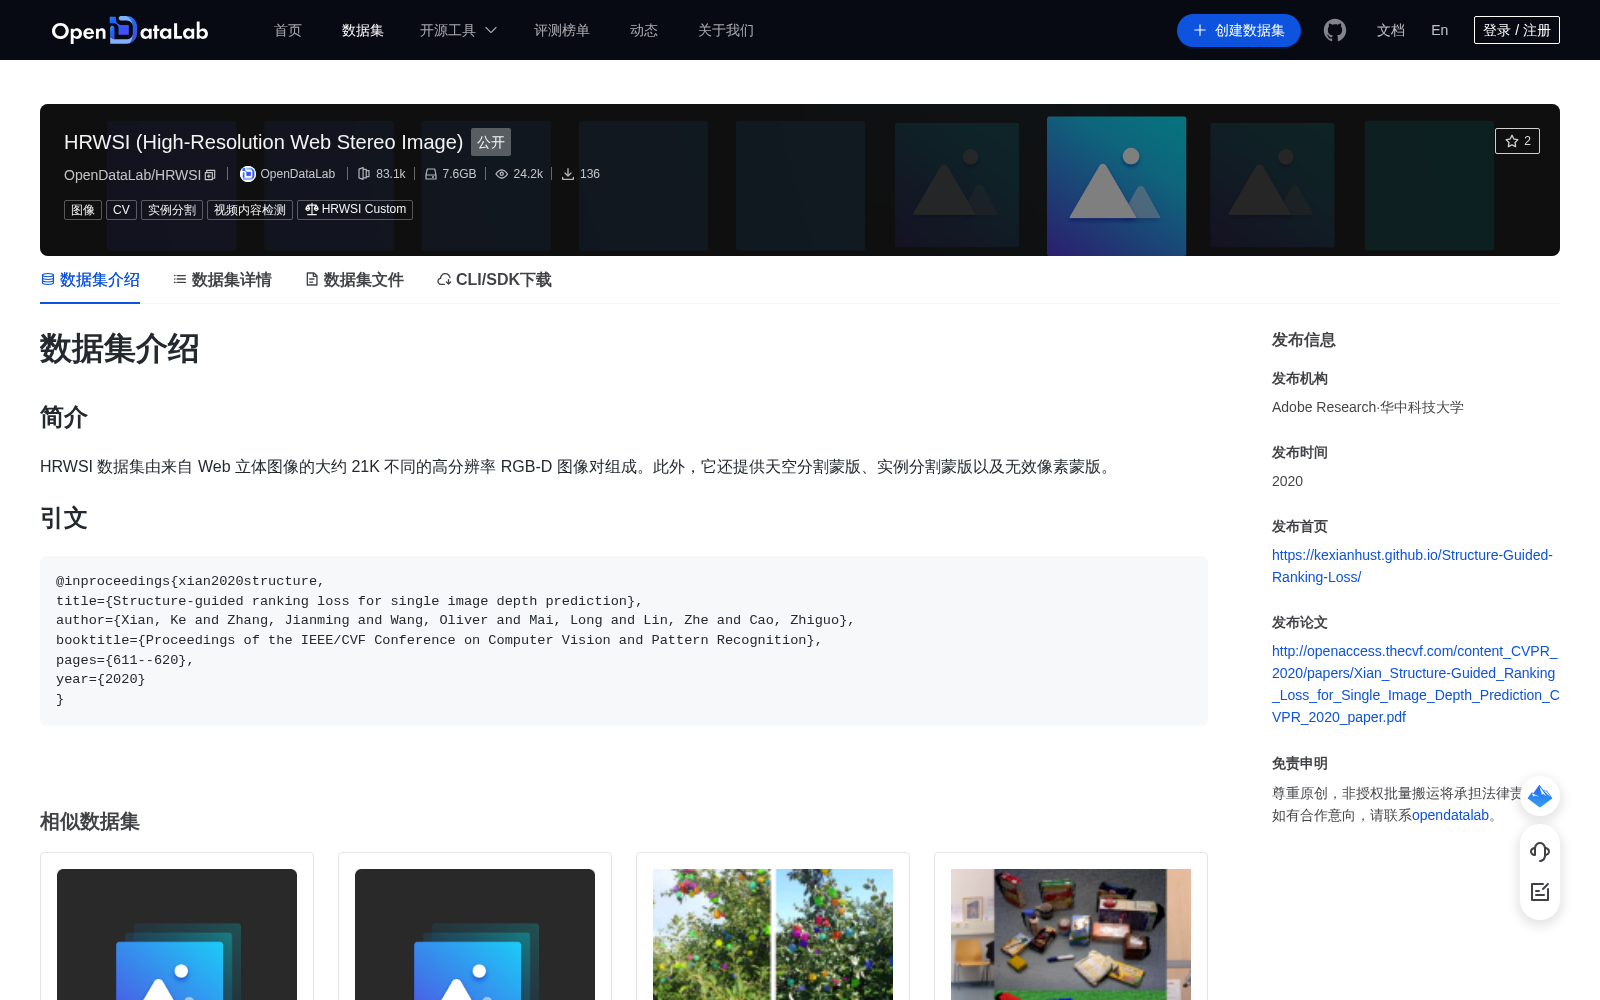The image size is (1600, 1000).
Task: Open the kexianhust.github.io homepage link
Action: click(x=1412, y=566)
